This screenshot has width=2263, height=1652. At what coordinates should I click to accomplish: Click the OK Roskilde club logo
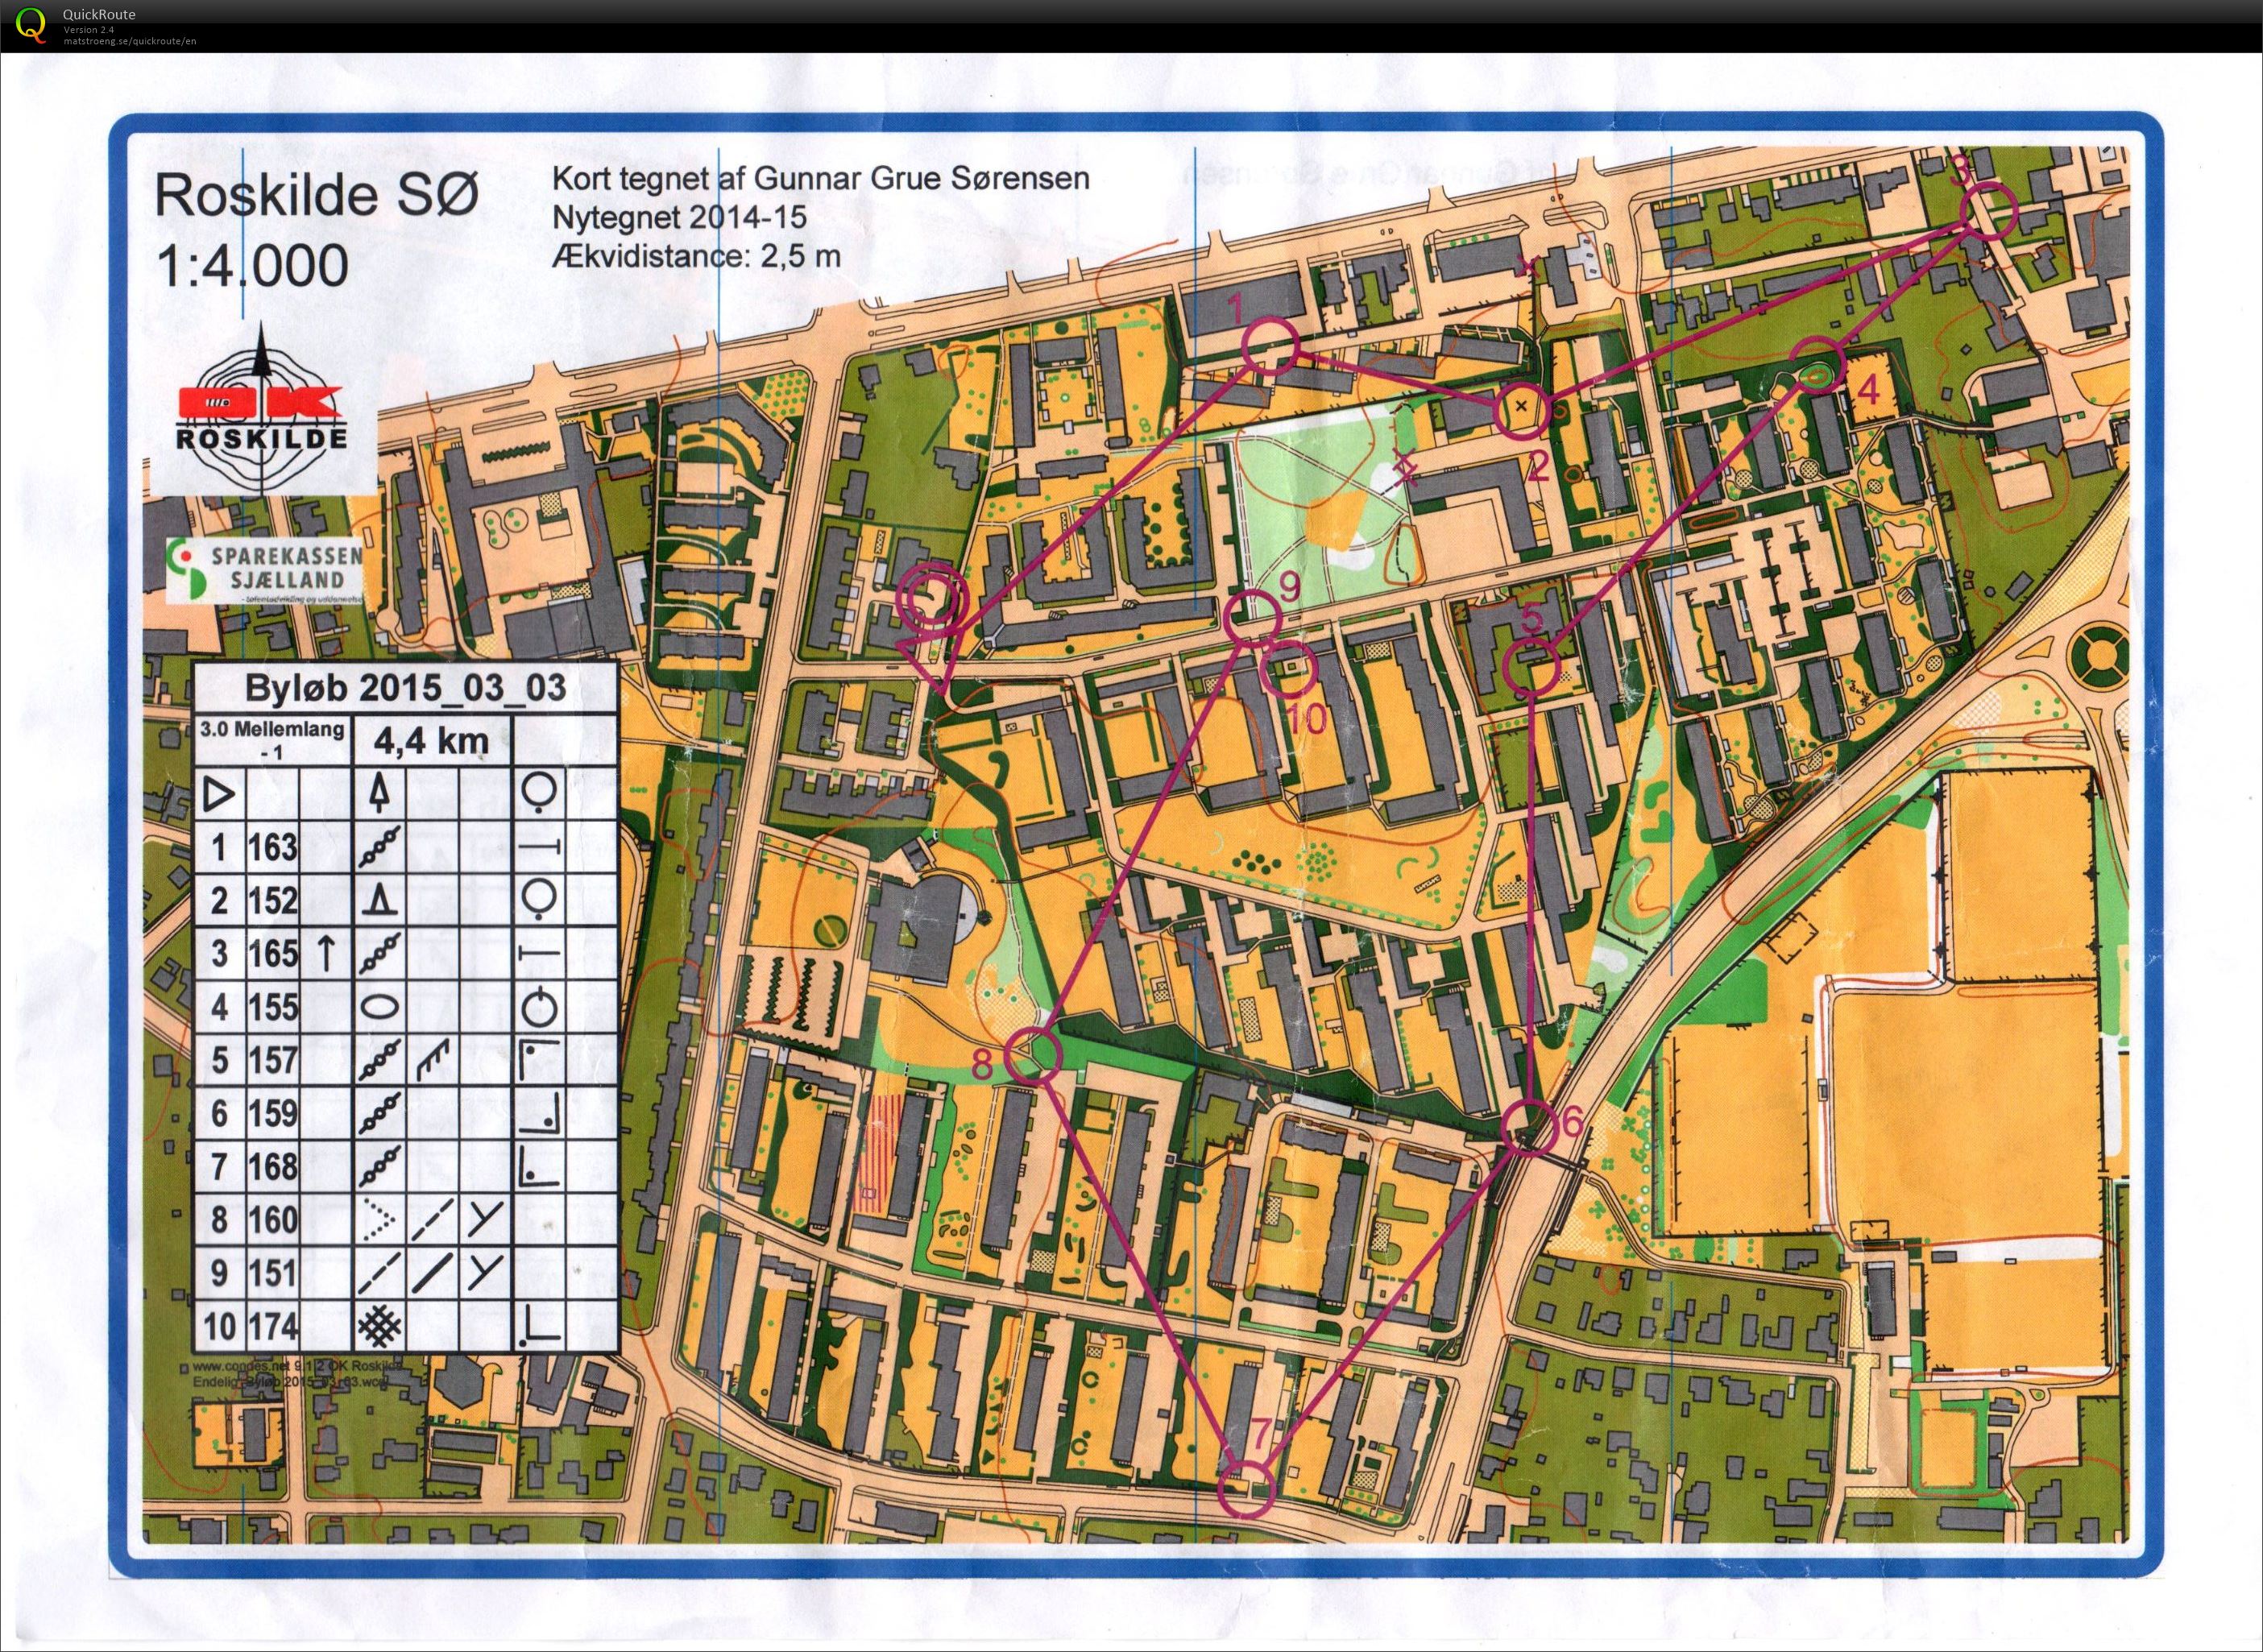point(262,410)
